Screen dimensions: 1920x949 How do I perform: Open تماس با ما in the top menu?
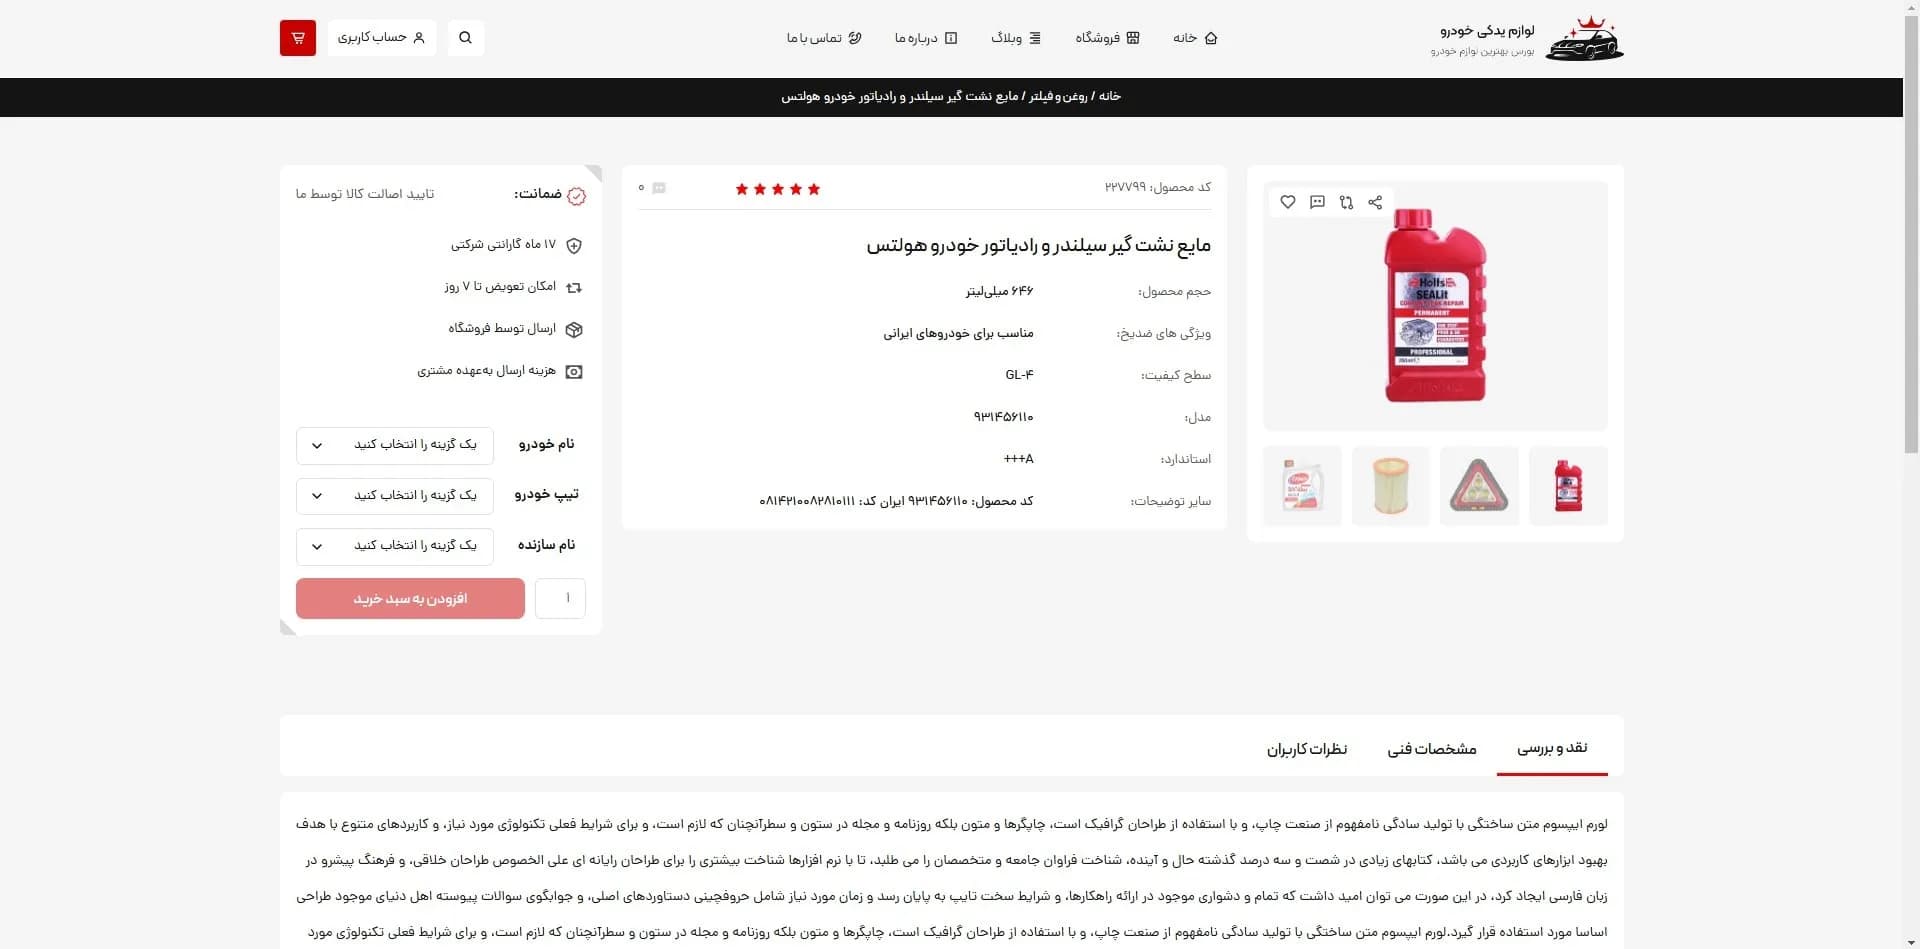824,38
